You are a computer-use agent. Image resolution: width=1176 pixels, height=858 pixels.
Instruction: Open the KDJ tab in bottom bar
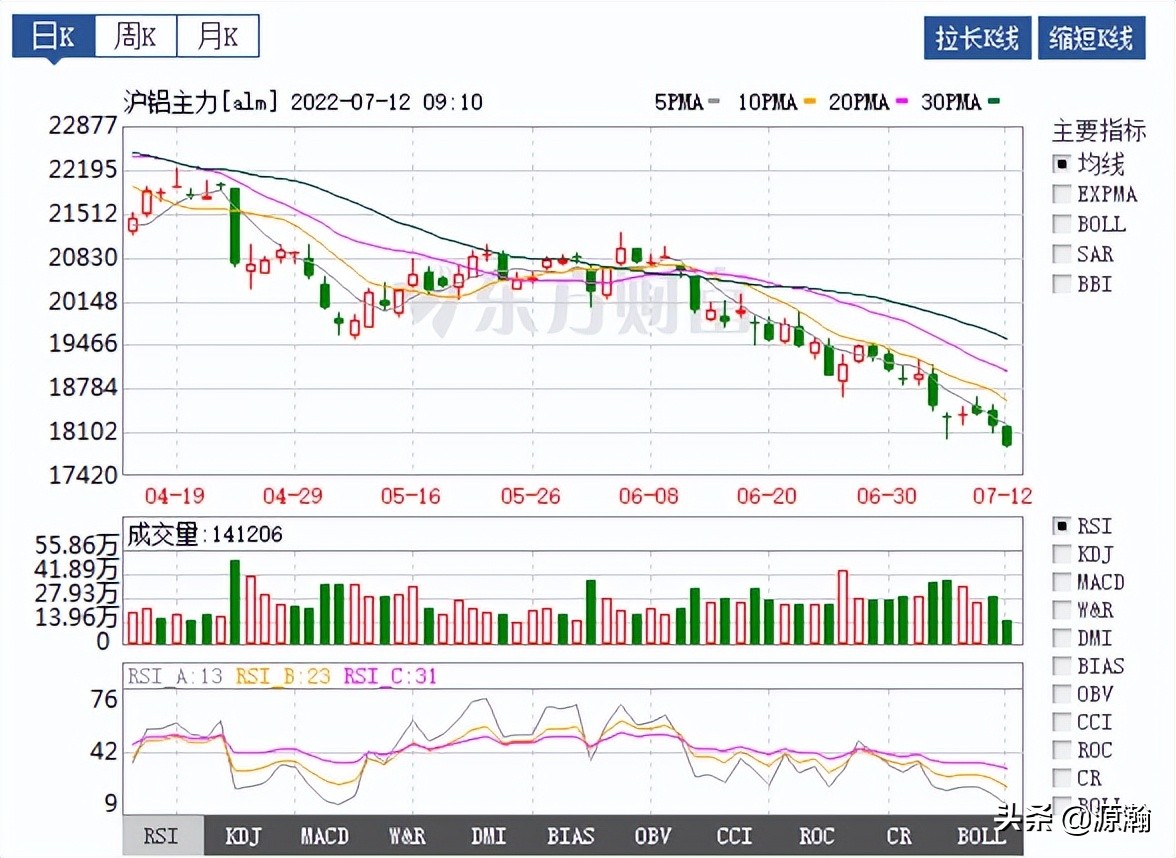[x=244, y=836]
